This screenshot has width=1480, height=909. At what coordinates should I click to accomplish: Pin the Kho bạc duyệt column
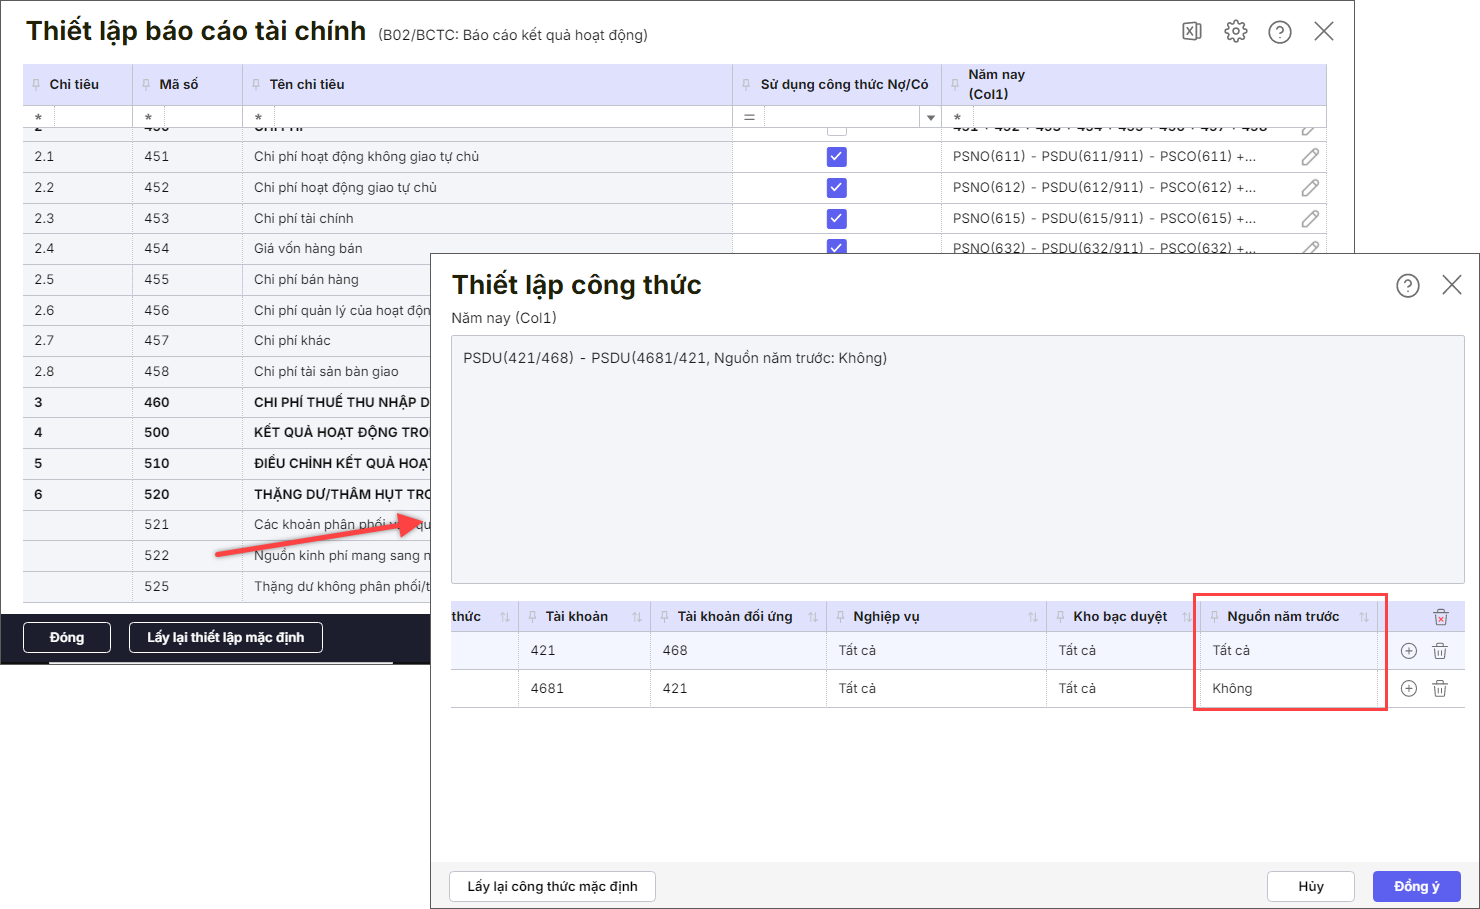click(x=1061, y=617)
